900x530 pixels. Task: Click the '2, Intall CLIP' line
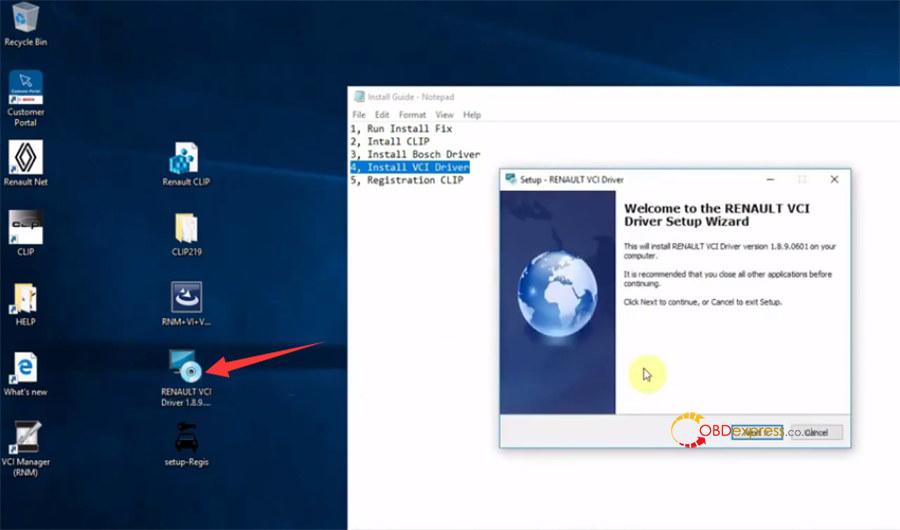390,141
